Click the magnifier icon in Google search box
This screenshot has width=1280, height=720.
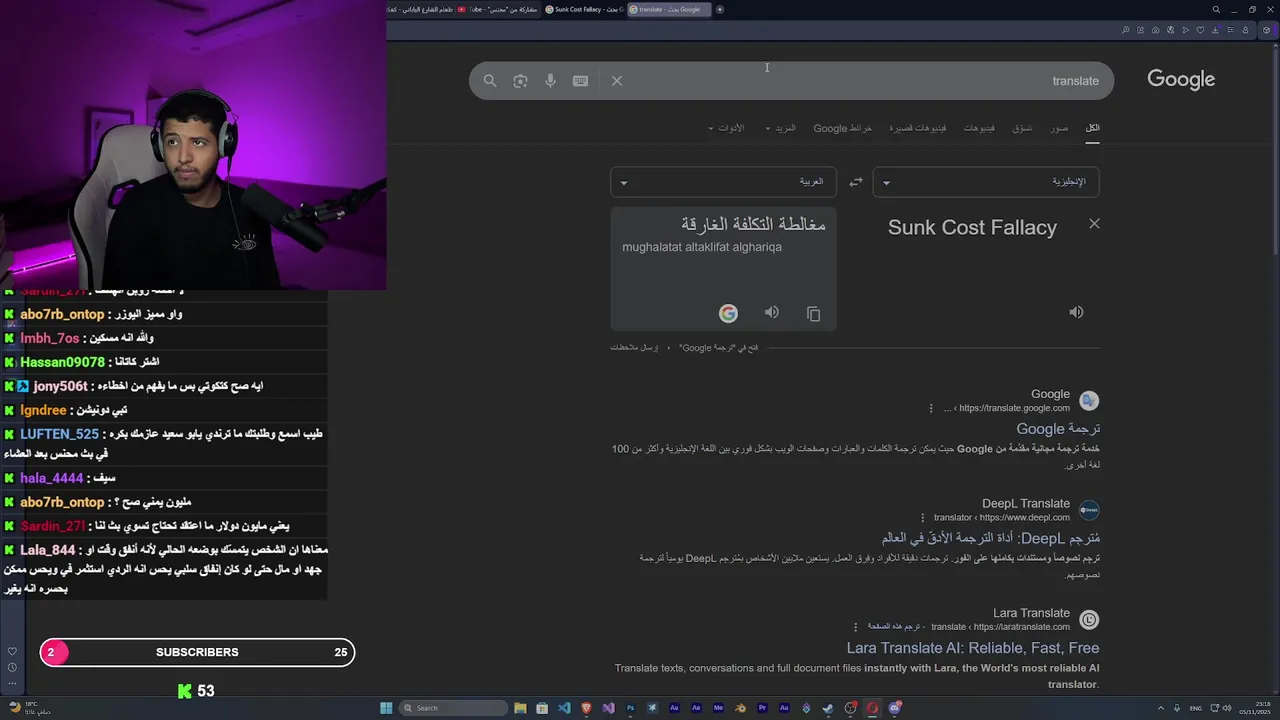[490, 81]
